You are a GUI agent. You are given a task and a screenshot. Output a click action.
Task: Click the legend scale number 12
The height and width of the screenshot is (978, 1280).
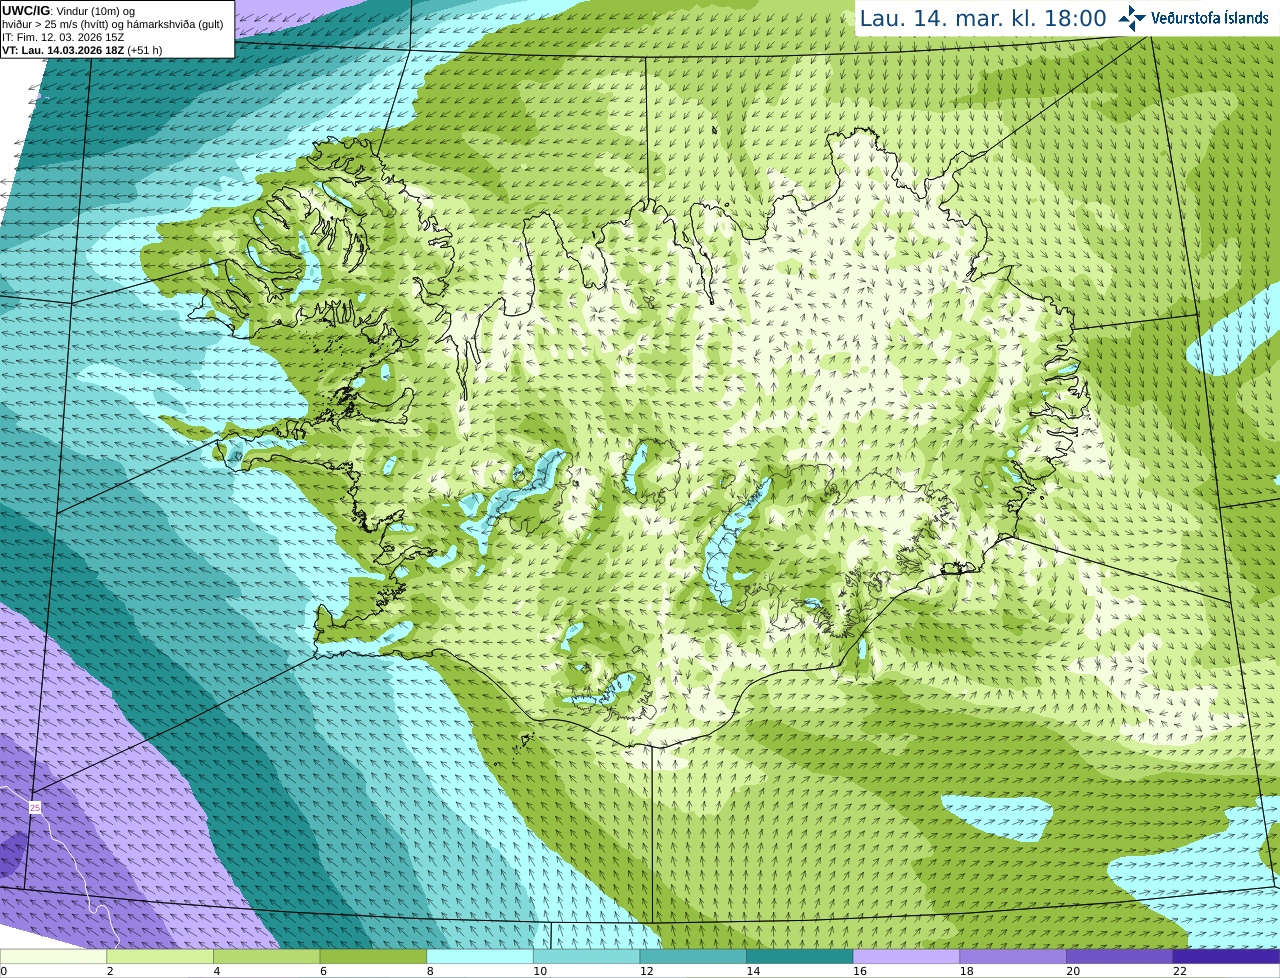pyautogui.click(x=647, y=971)
